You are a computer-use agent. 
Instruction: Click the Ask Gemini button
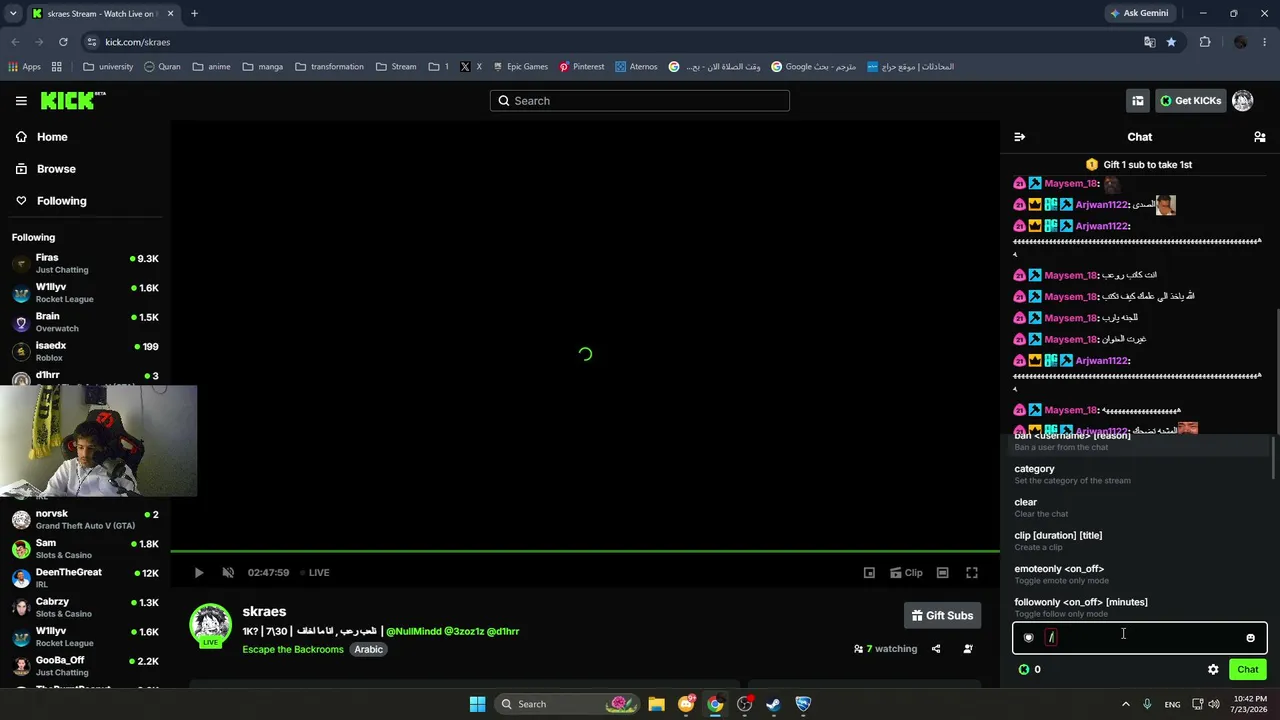coord(1139,13)
